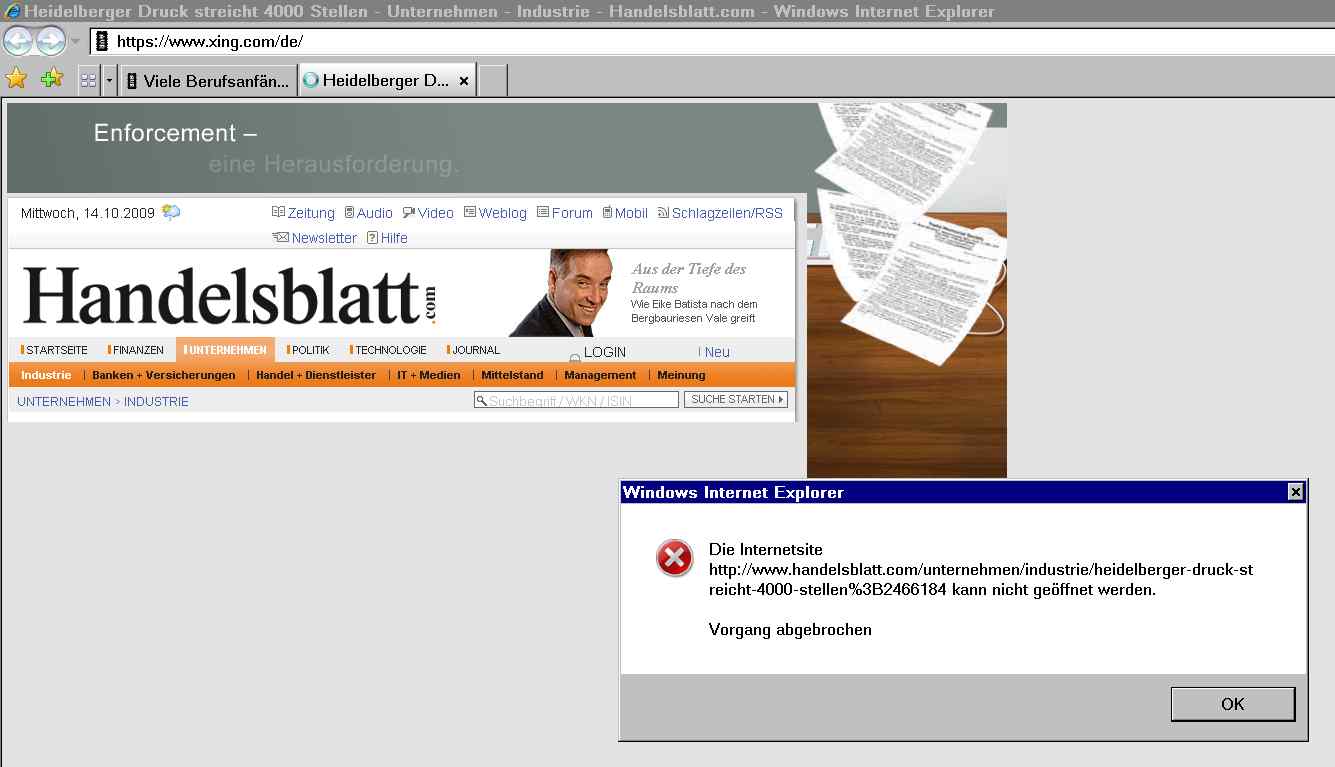
Task: Focus the Suchbegriff / WKN / ISIN search field
Action: coord(576,400)
